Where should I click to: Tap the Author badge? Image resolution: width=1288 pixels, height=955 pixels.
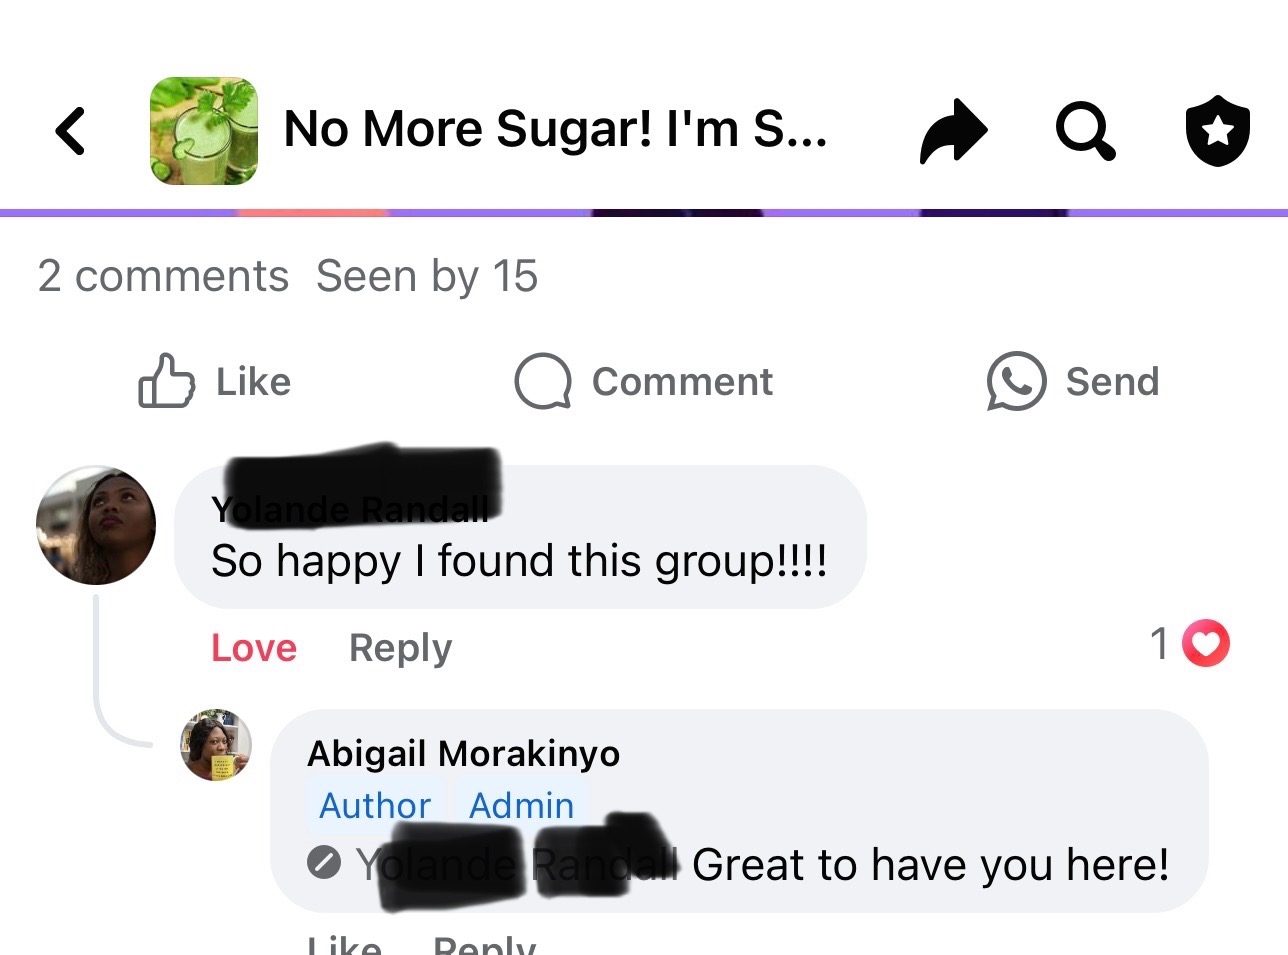point(375,805)
